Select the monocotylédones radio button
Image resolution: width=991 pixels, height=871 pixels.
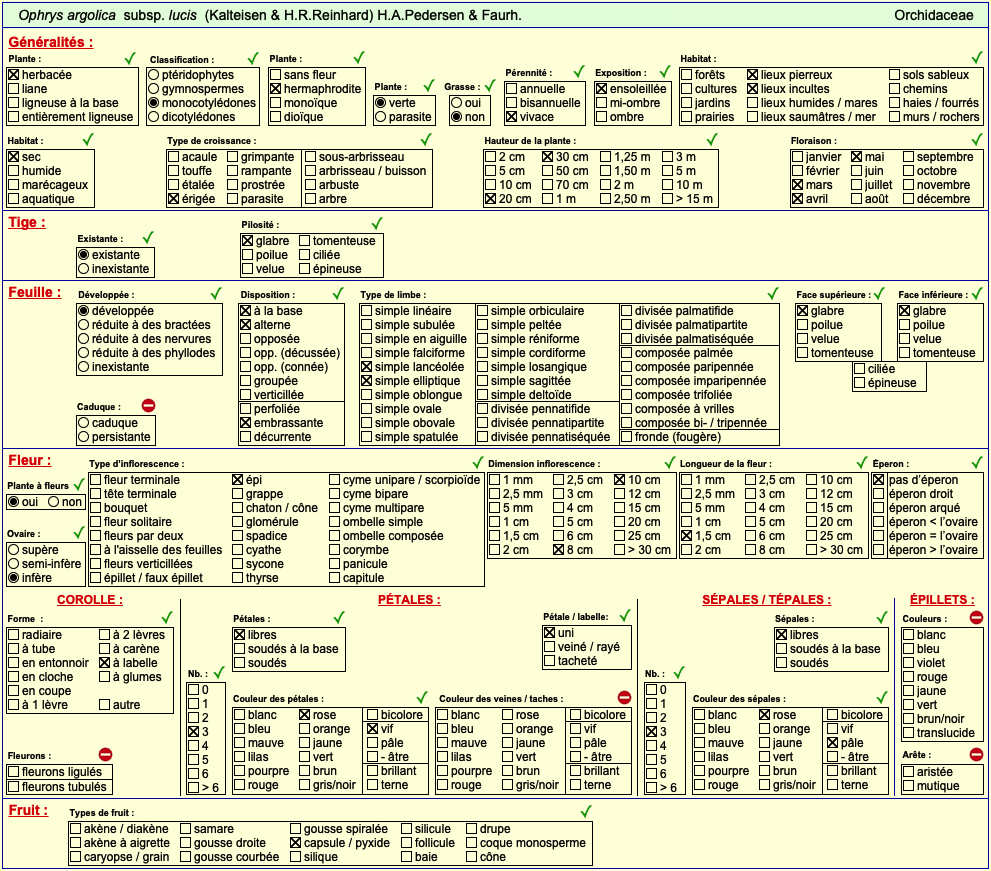154,103
